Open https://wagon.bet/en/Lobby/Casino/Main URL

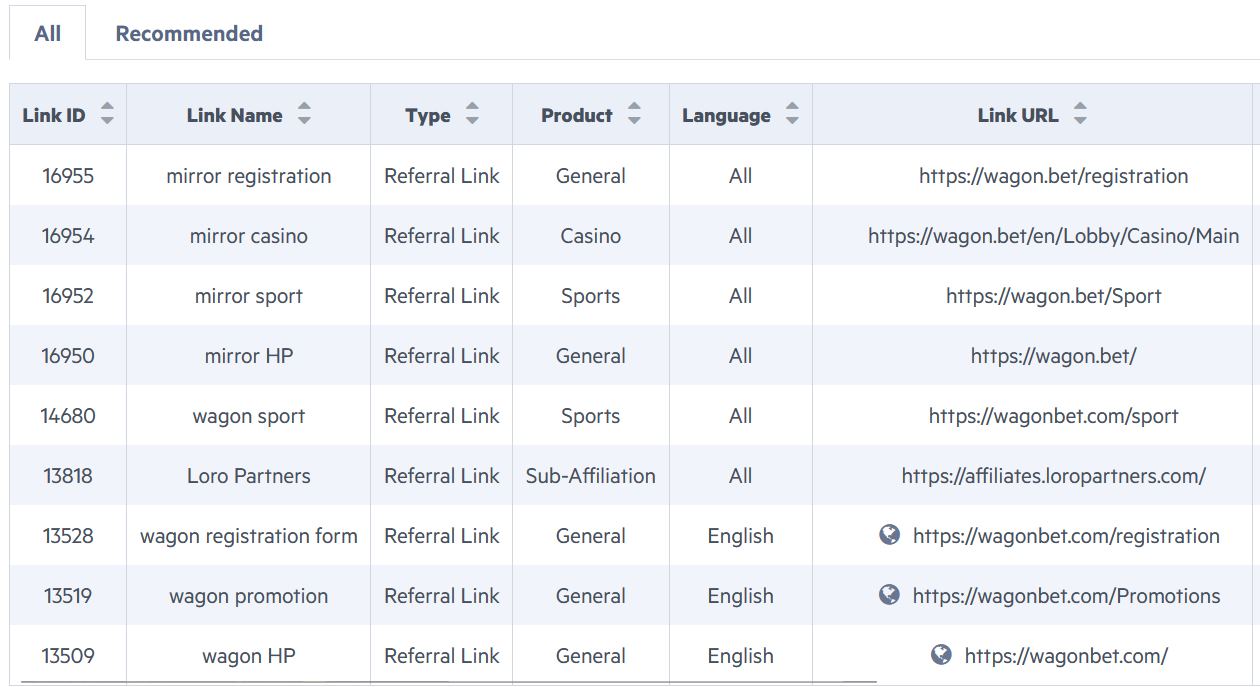click(x=1054, y=236)
